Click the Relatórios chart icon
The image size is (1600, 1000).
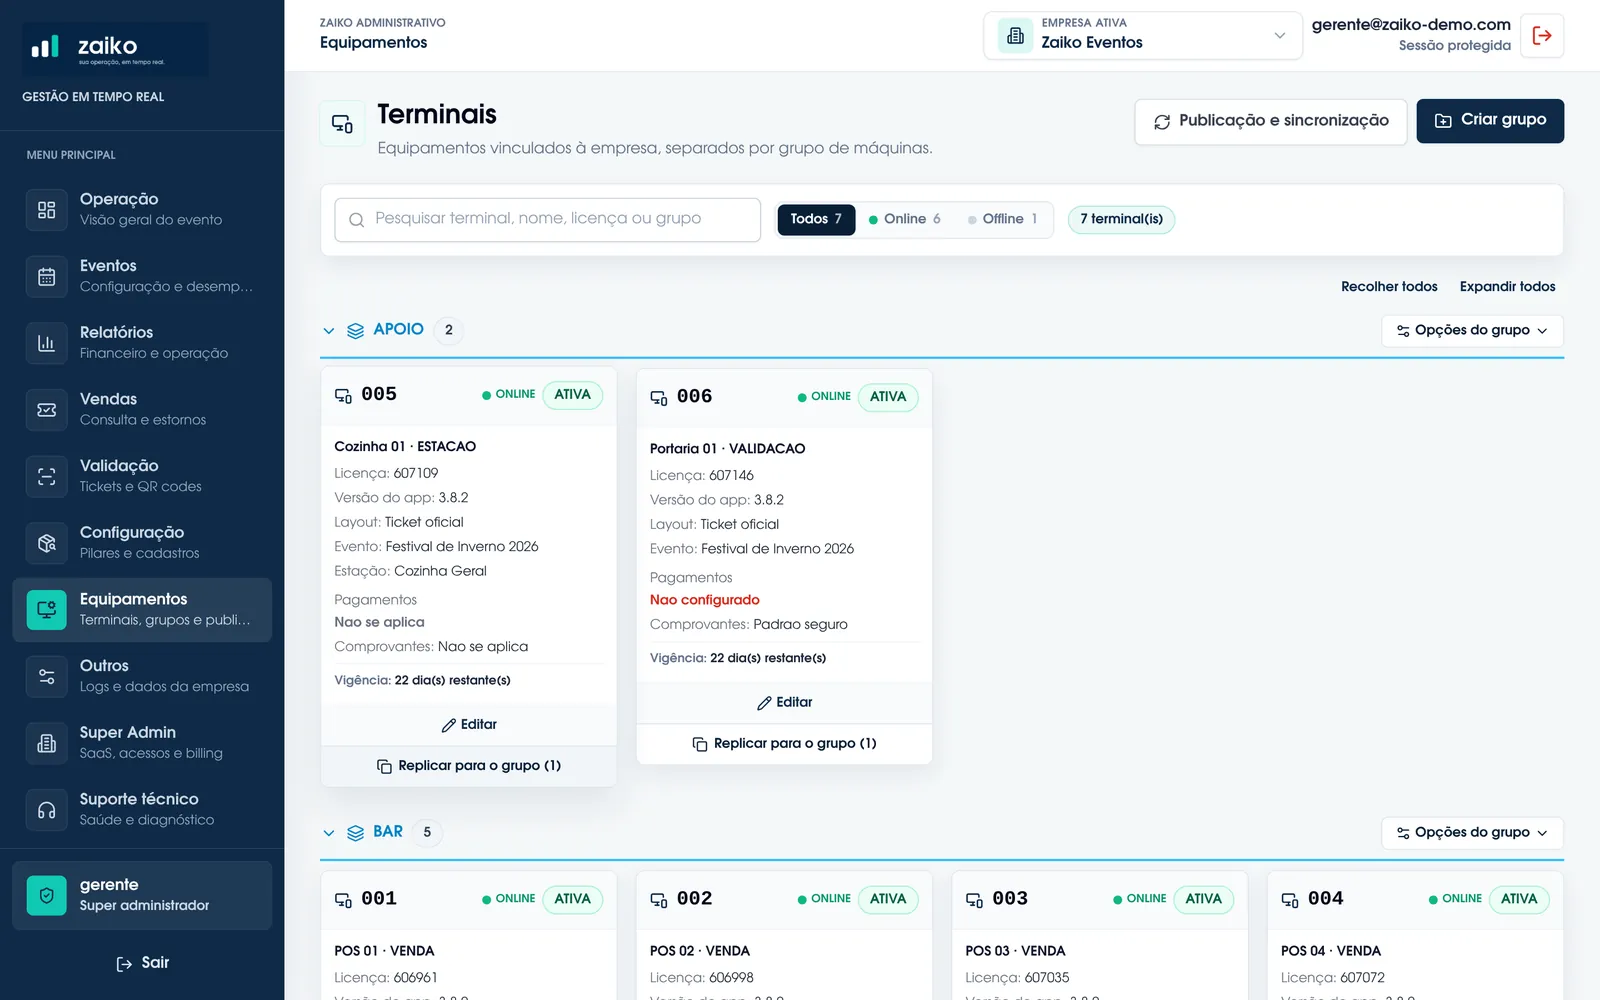click(x=46, y=343)
